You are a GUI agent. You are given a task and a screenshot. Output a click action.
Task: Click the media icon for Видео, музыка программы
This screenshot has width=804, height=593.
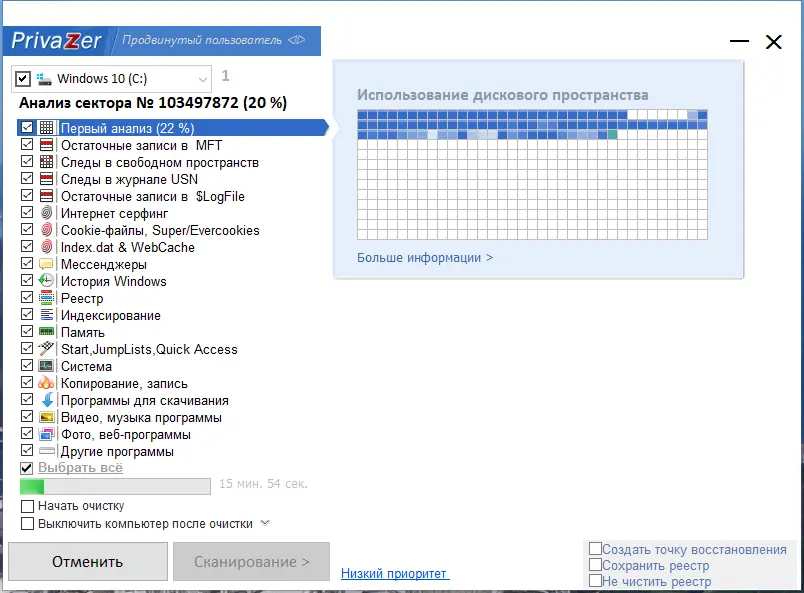(46, 417)
